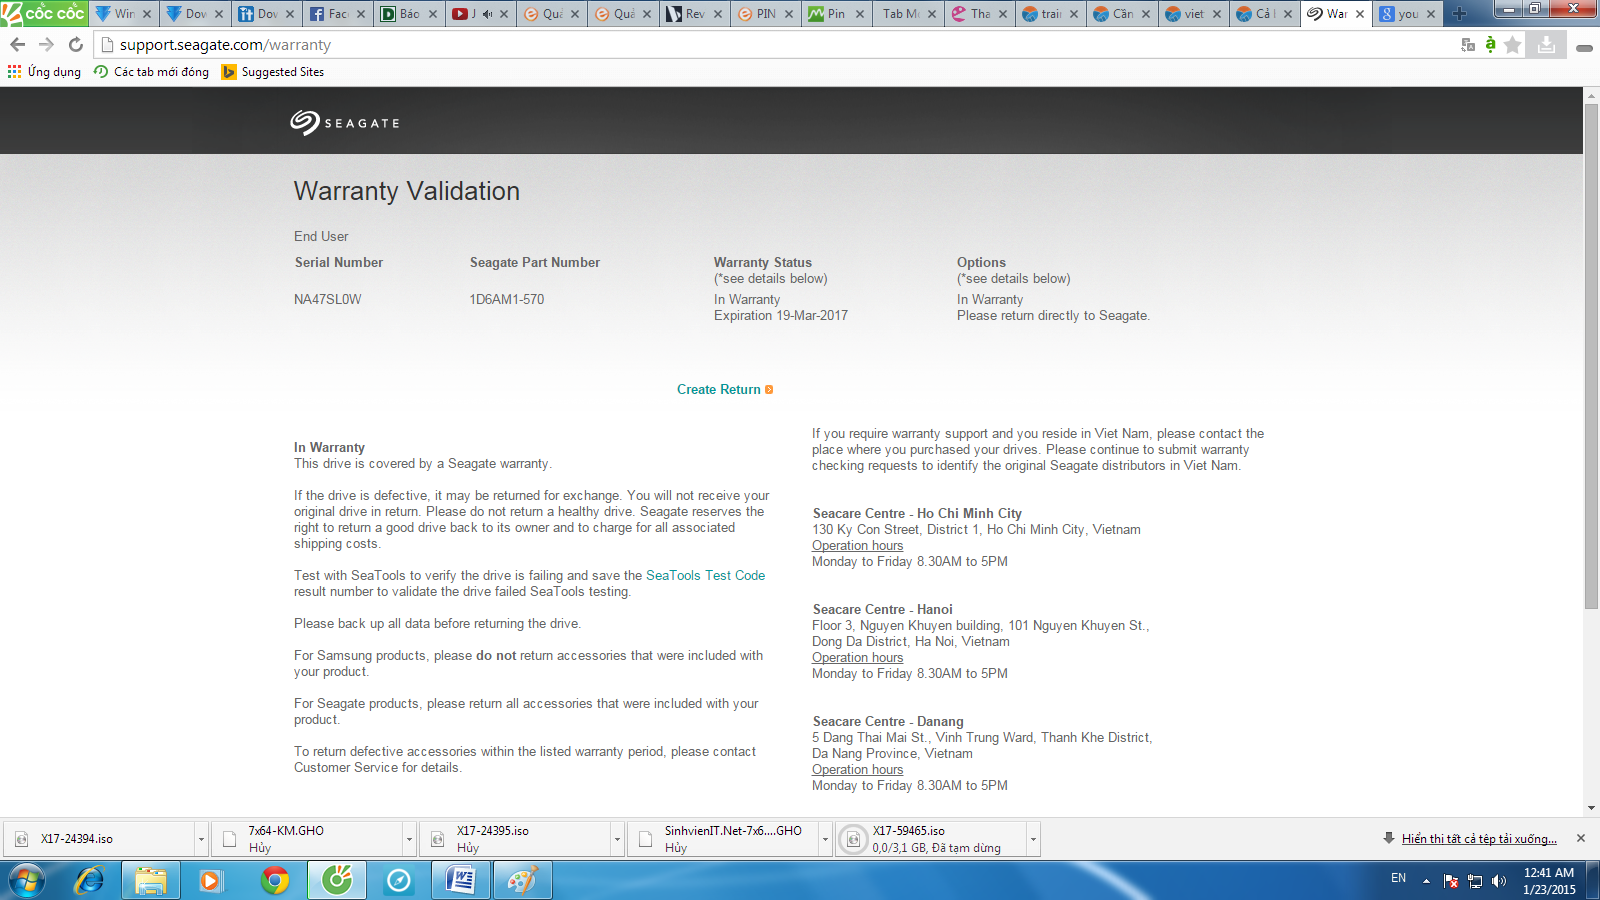
Task: Launch Internet Explorer from the taskbar
Action: click(90, 881)
